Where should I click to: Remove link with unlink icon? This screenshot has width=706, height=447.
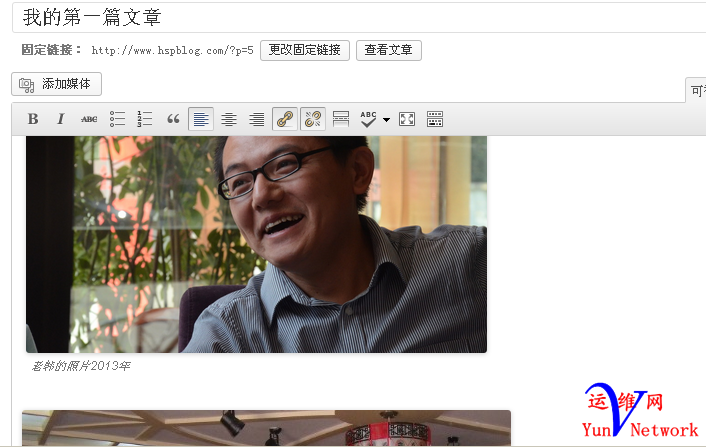tap(313, 119)
